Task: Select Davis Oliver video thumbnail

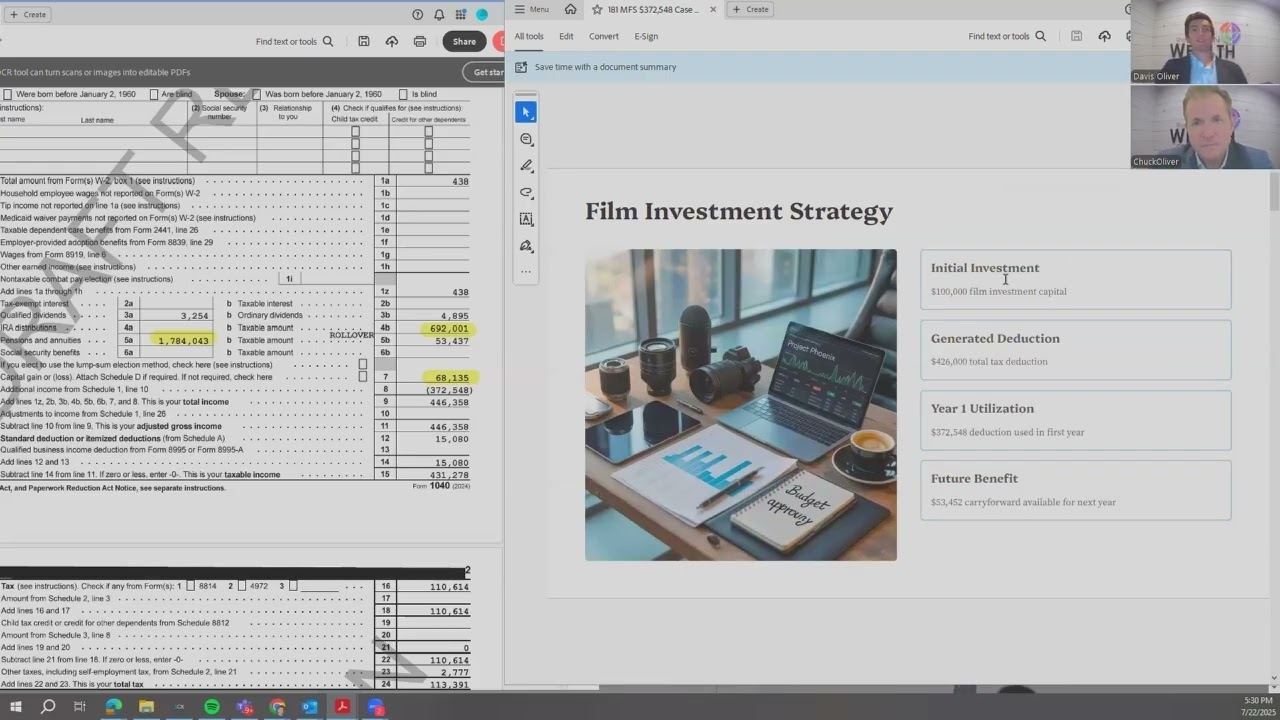Action: click(x=1205, y=42)
